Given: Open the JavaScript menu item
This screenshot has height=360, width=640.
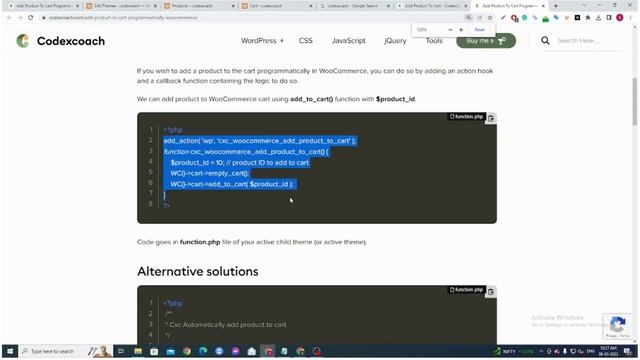Looking at the screenshot, I should (x=349, y=41).
